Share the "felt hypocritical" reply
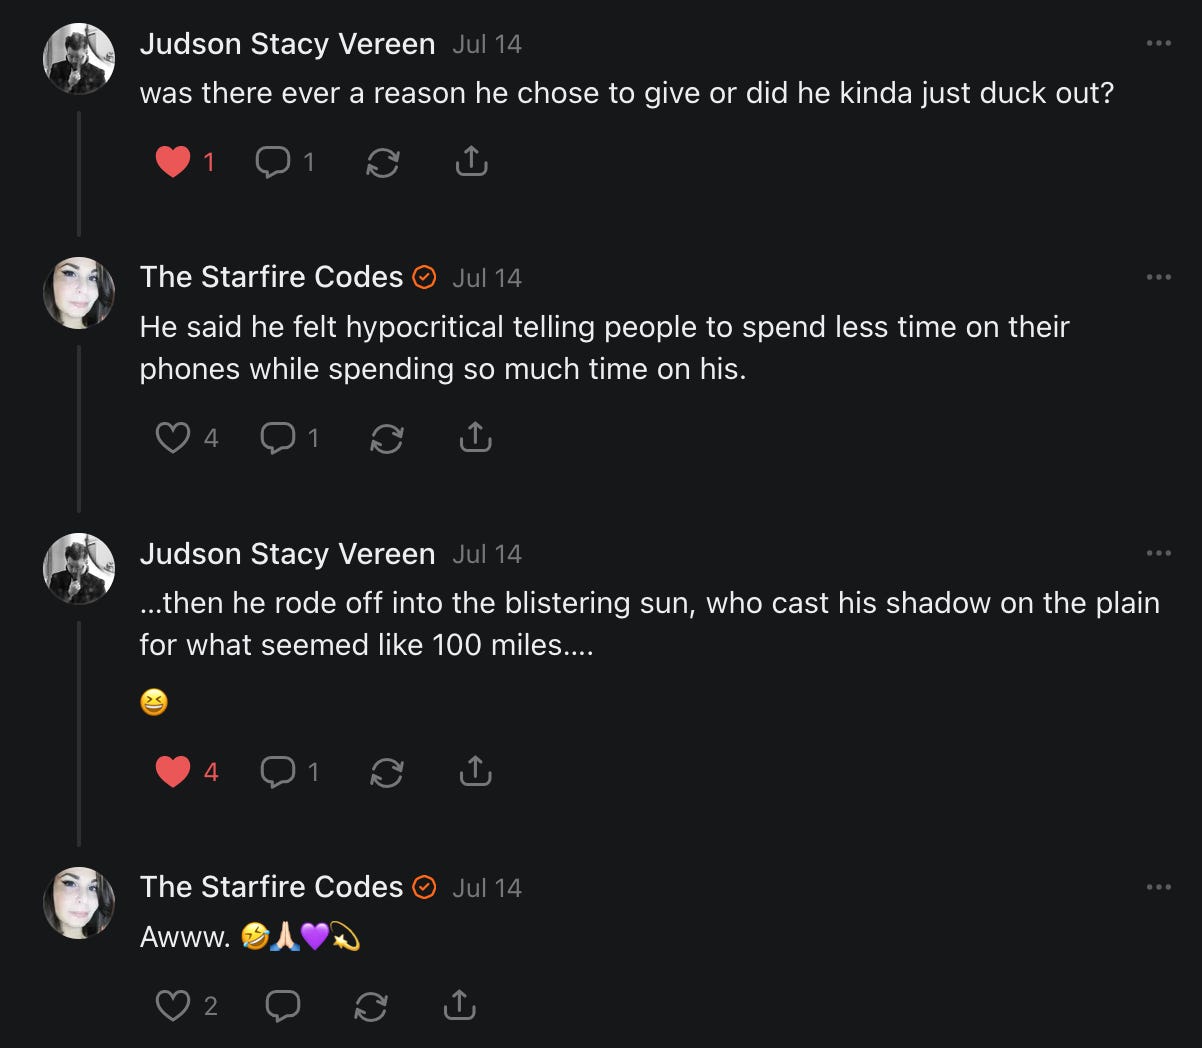 point(475,438)
